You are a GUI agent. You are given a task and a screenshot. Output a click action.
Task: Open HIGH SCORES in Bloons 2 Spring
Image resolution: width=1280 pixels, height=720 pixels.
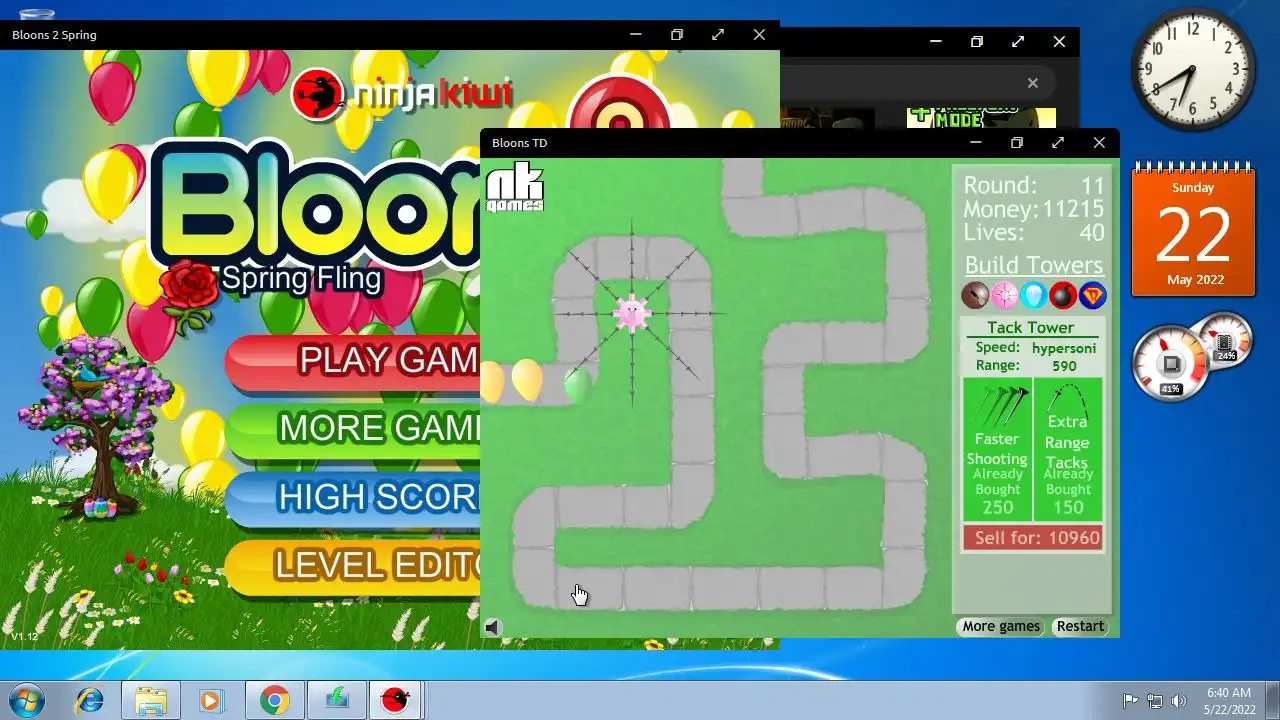(353, 497)
